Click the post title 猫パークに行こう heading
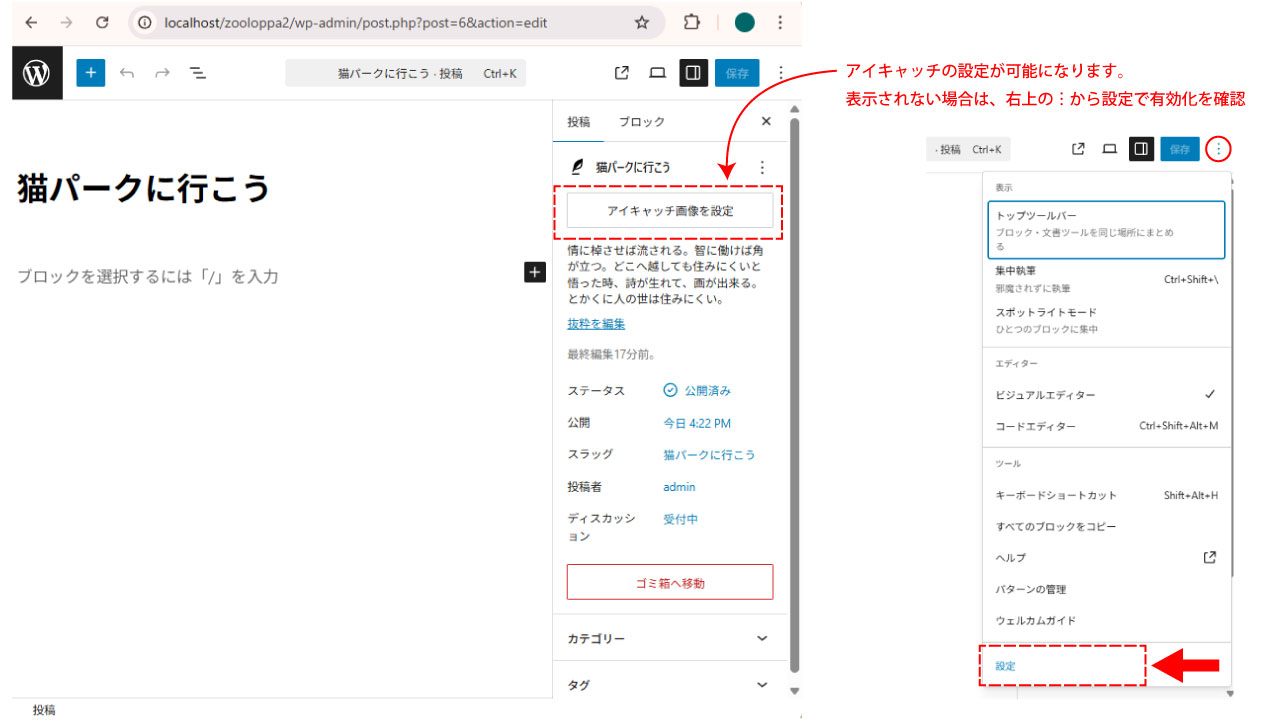This screenshot has height=720, width=1280. pyautogui.click(x=144, y=188)
